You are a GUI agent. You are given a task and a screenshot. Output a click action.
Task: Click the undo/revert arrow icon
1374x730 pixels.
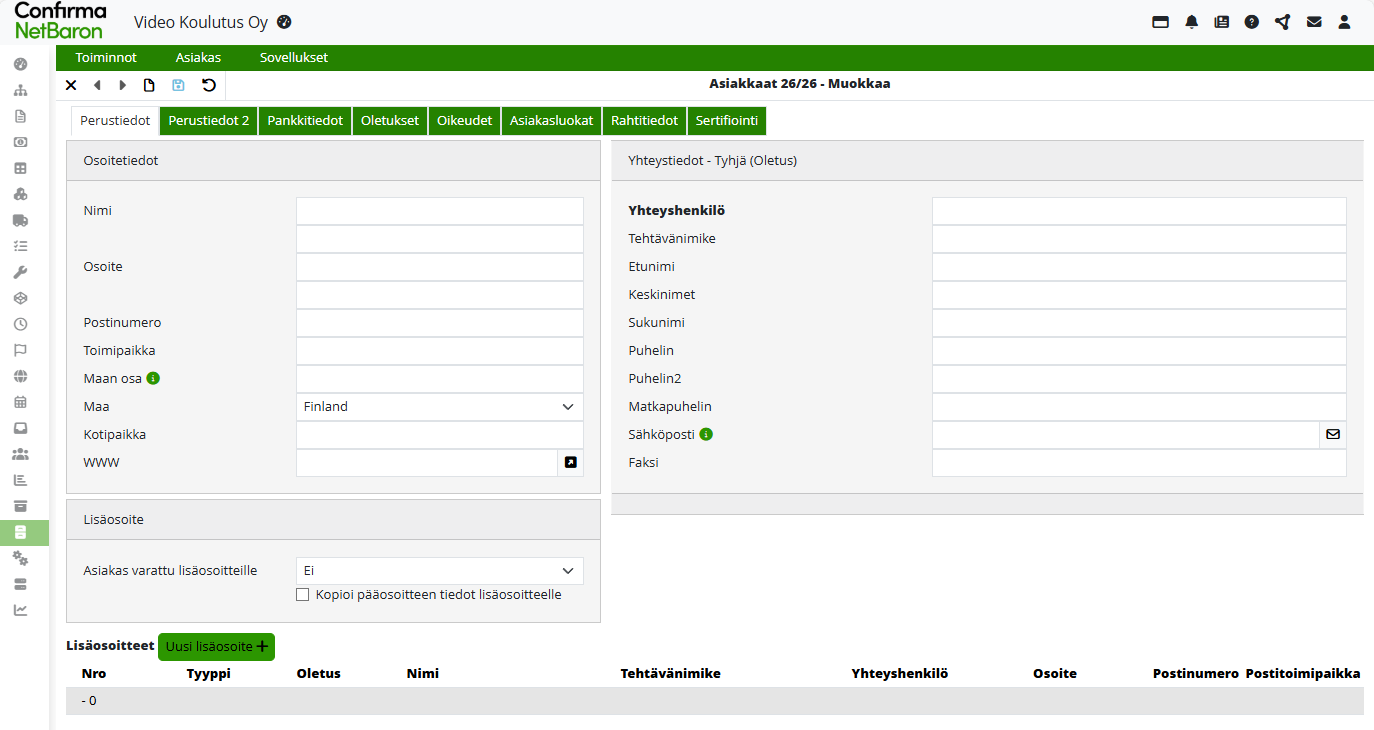208,85
